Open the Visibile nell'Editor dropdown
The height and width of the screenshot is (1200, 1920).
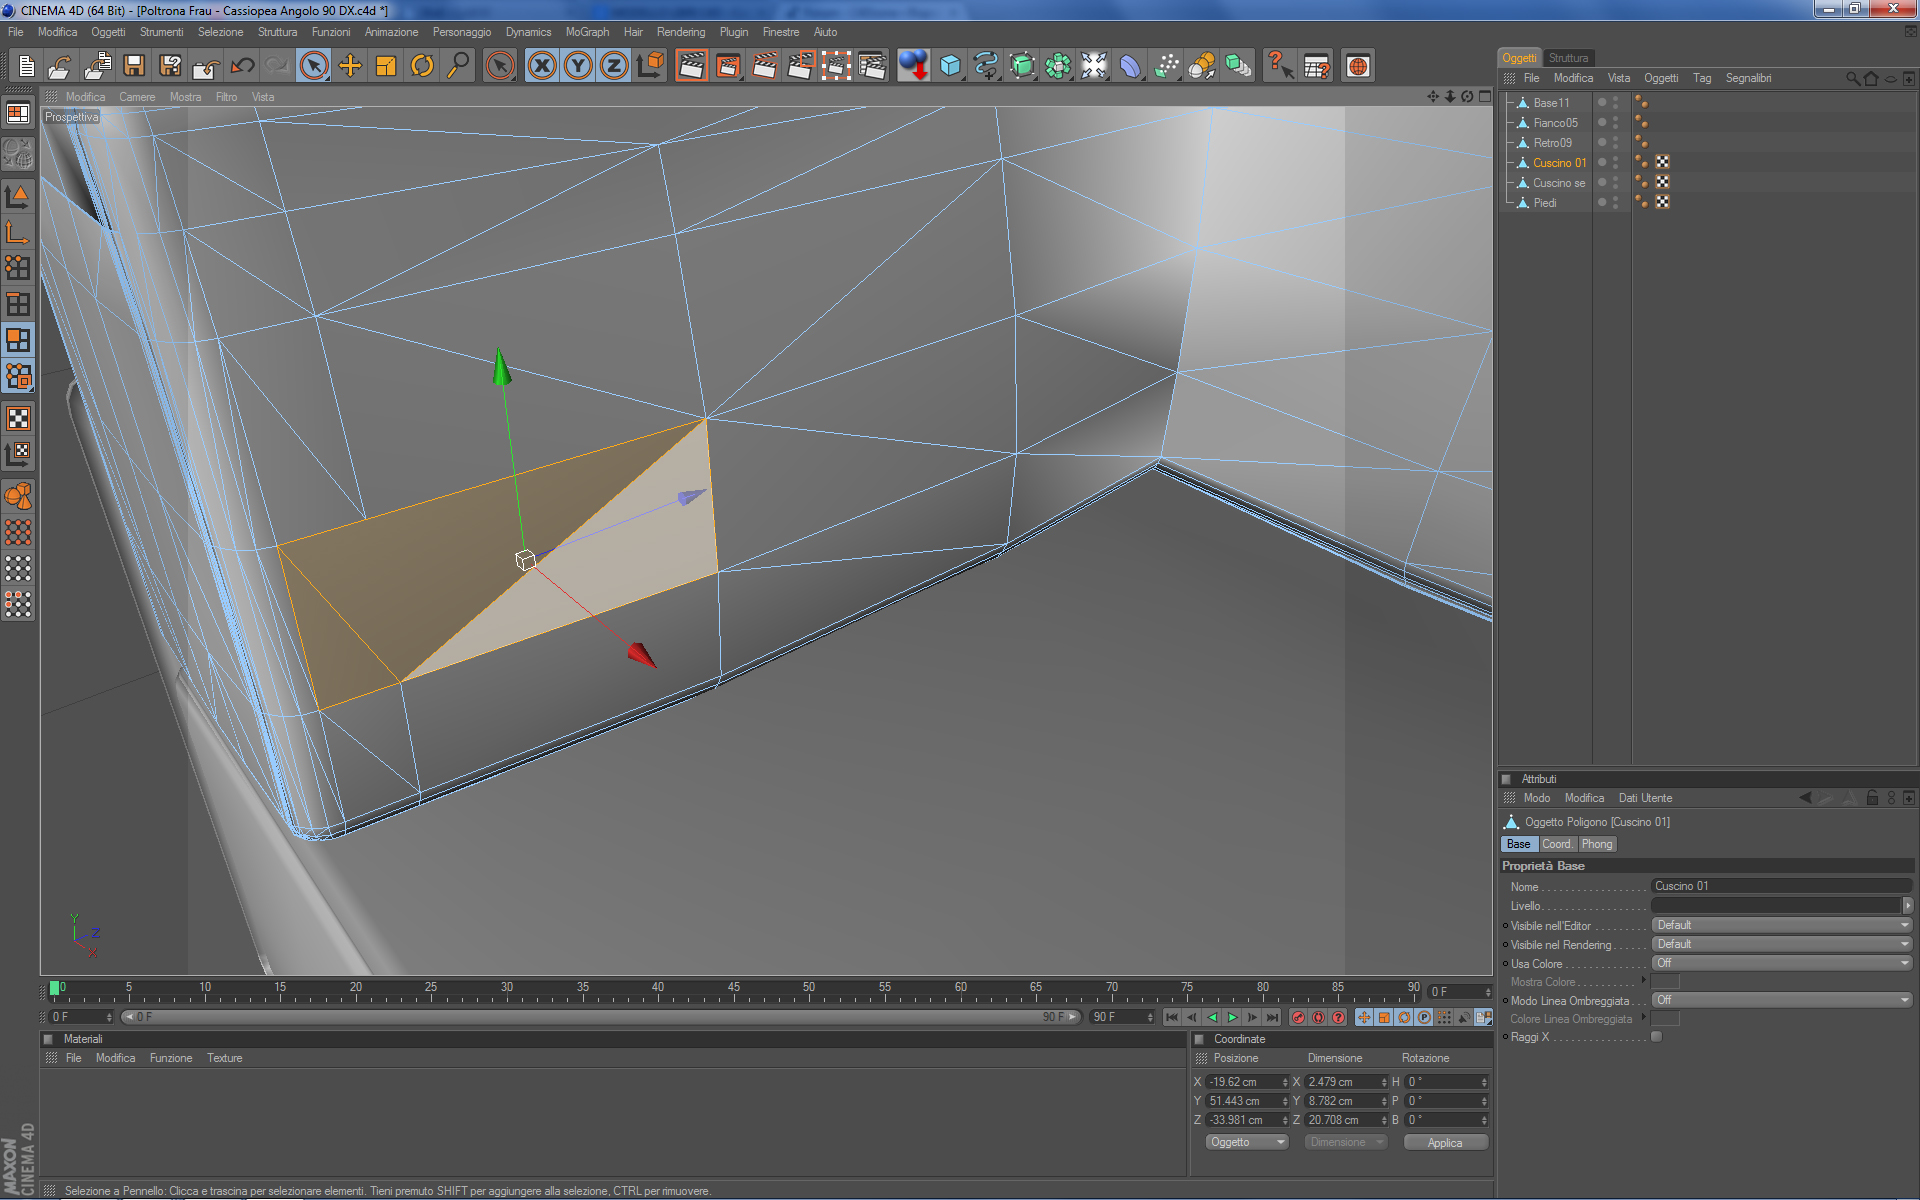(1781, 925)
